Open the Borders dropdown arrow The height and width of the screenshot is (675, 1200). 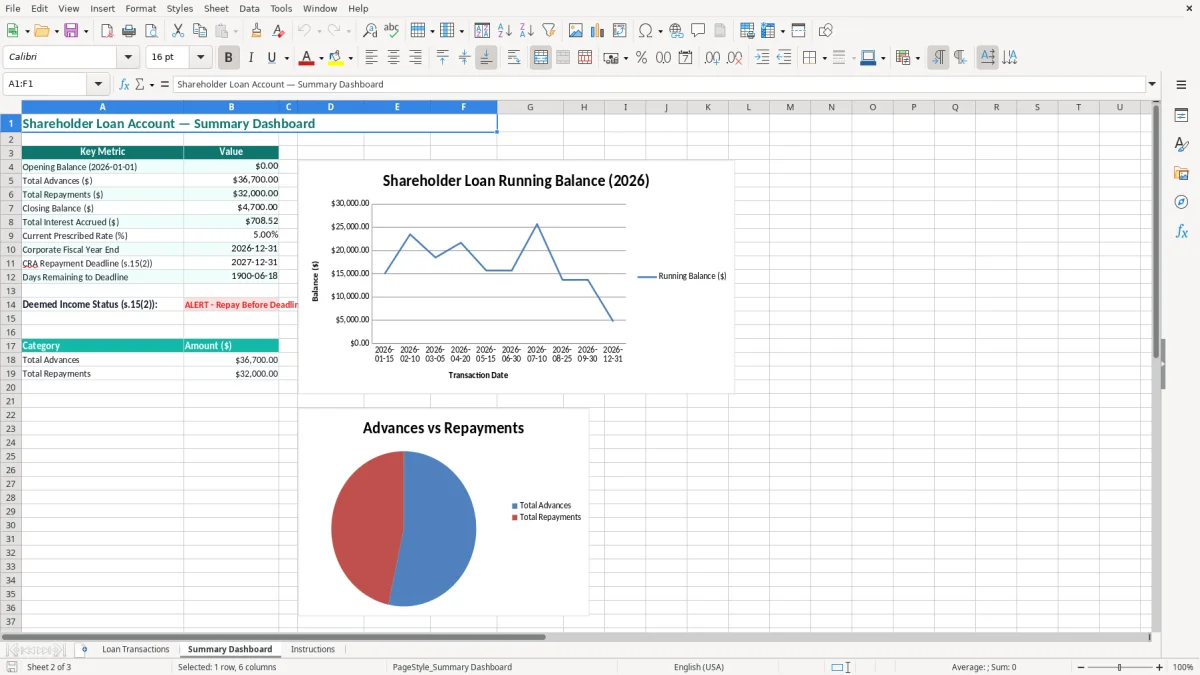coord(826,58)
